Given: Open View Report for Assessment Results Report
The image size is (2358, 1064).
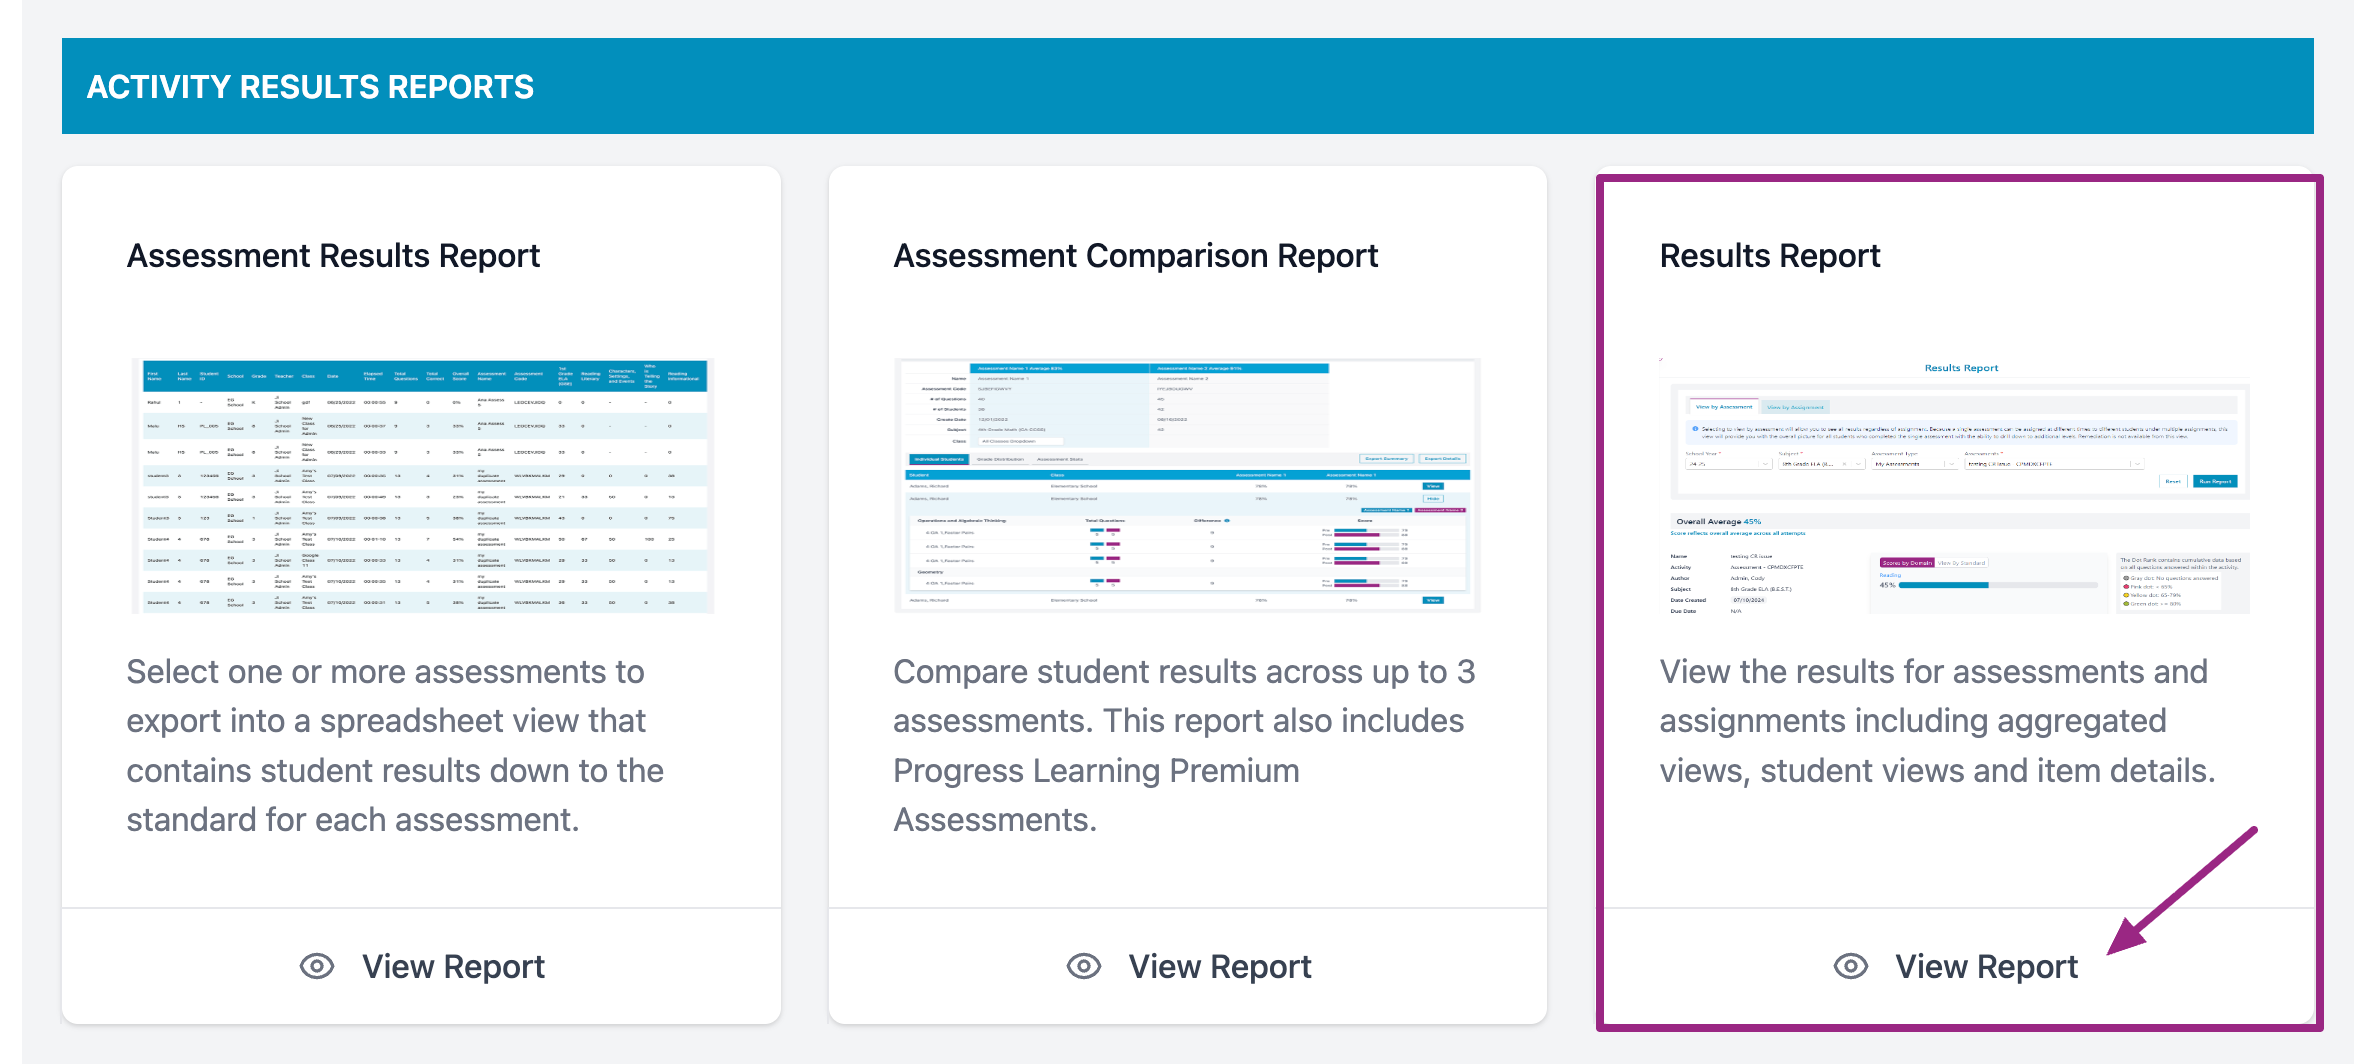Looking at the screenshot, I should pos(453,966).
